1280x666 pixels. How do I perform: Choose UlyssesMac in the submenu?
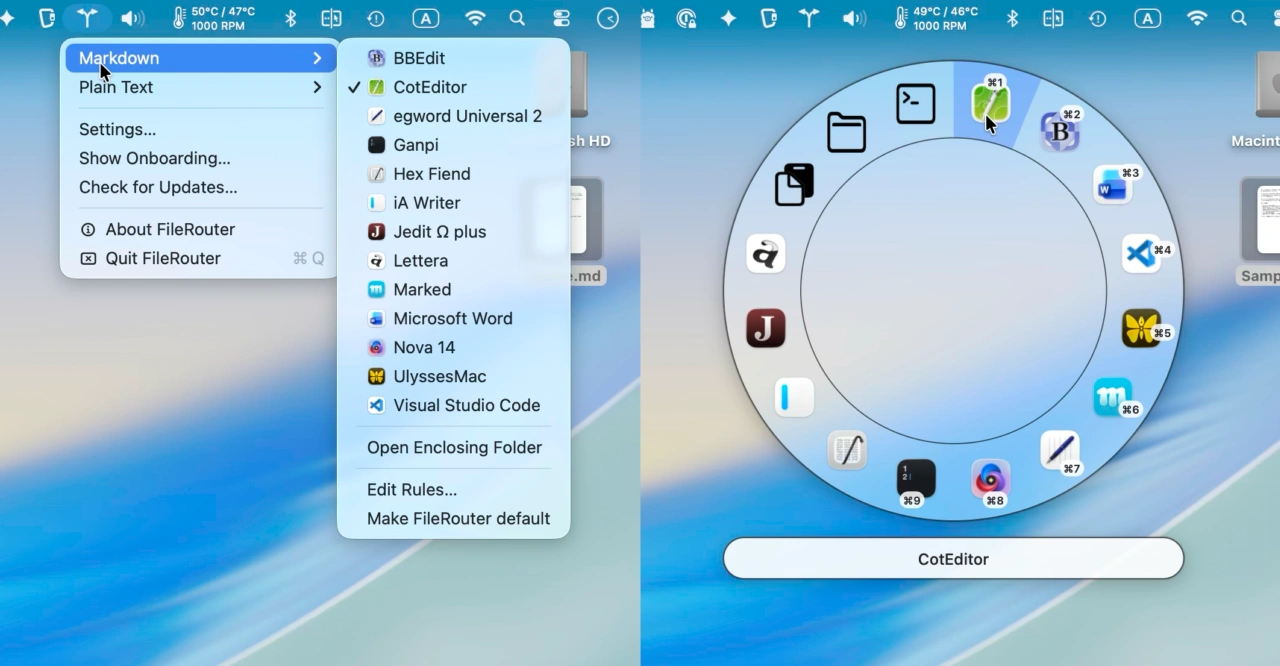point(454,377)
